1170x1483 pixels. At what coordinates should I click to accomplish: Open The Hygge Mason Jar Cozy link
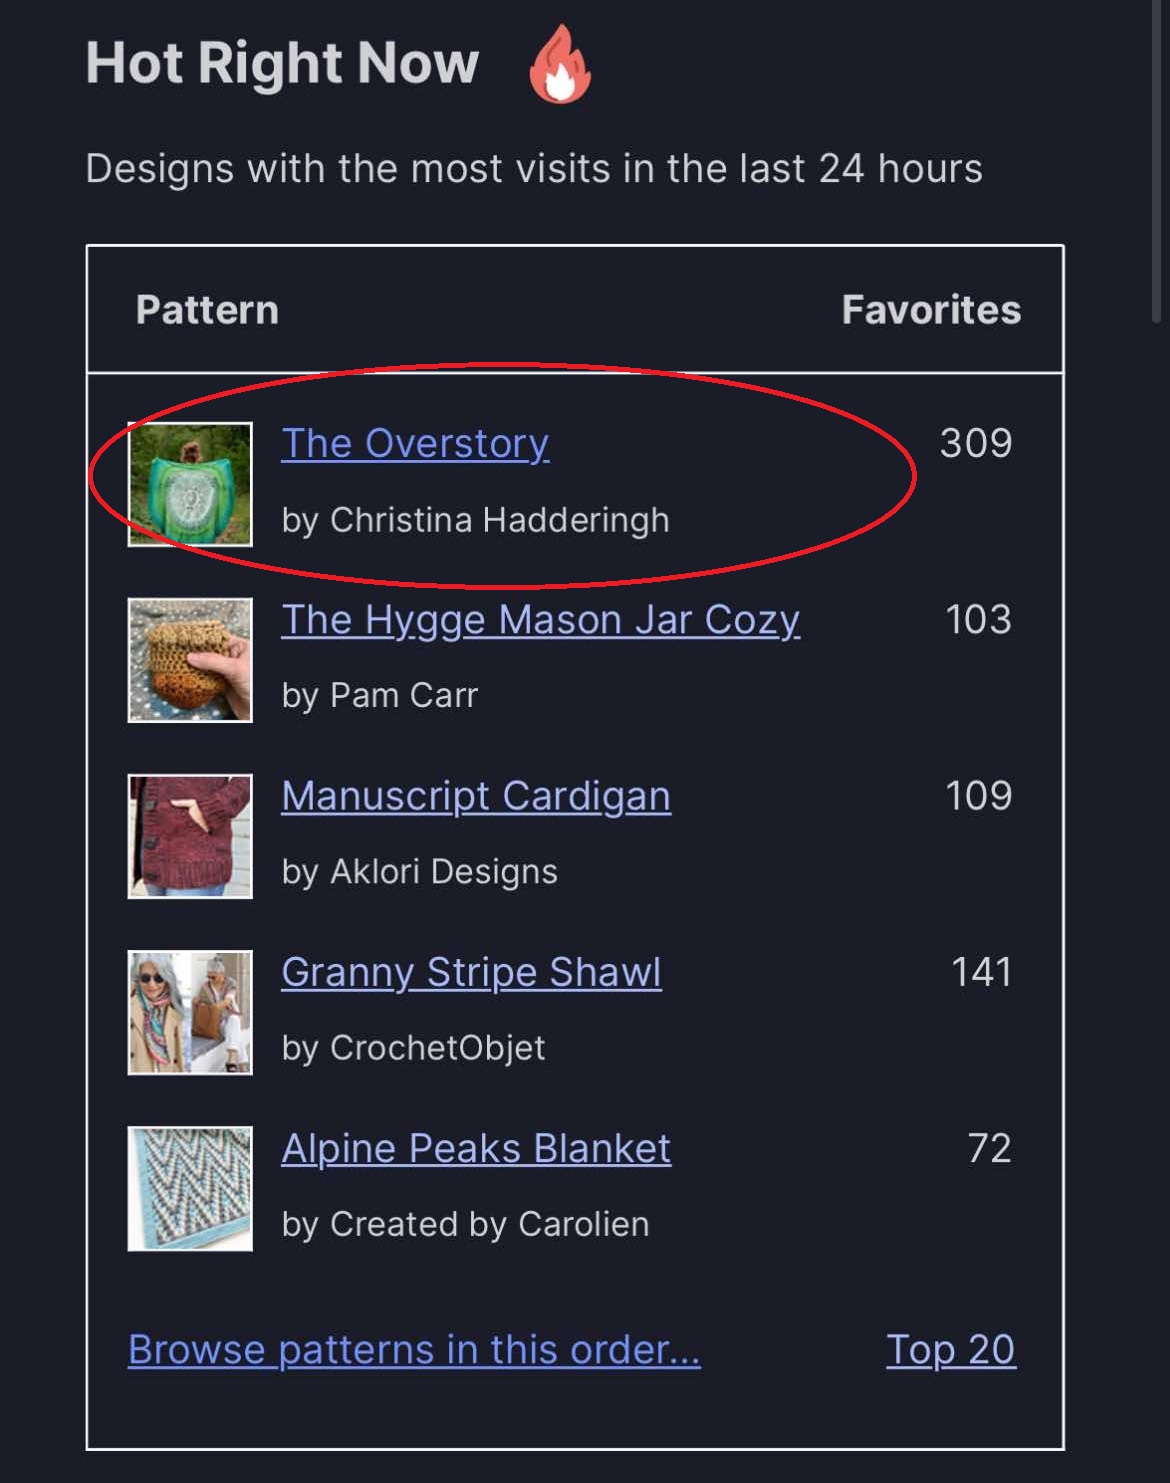[x=540, y=620]
